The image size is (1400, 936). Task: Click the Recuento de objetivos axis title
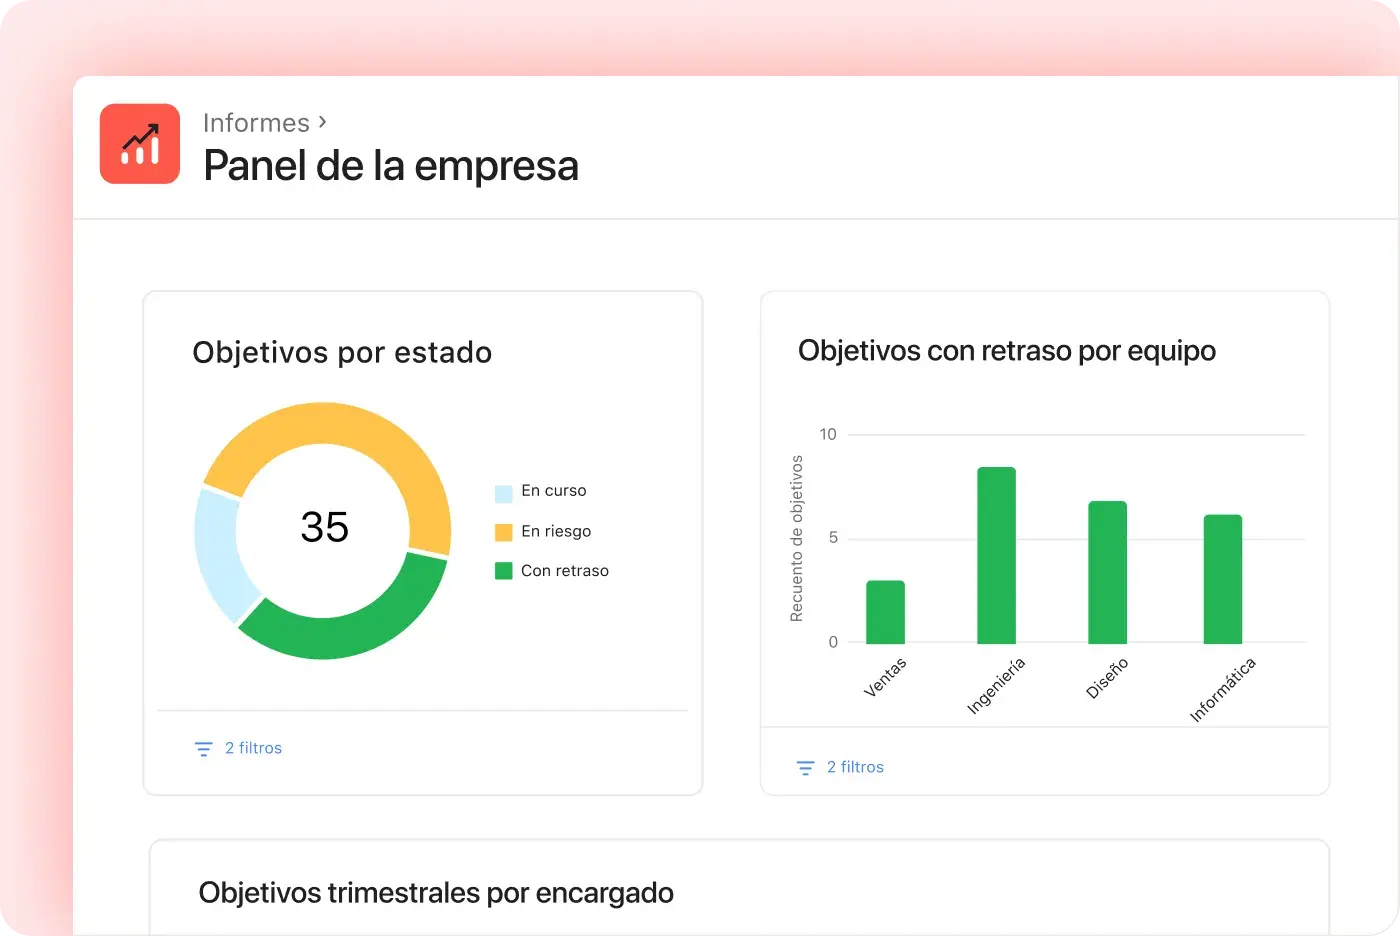797,539
